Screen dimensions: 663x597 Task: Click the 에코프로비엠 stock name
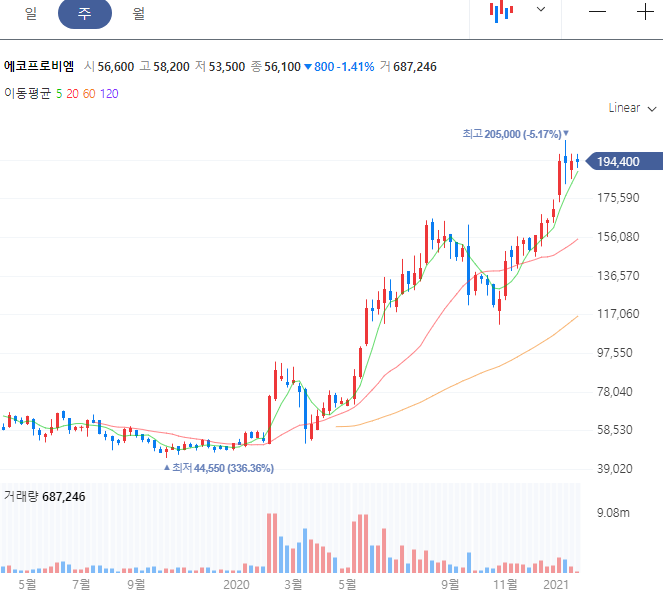coord(39,66)
